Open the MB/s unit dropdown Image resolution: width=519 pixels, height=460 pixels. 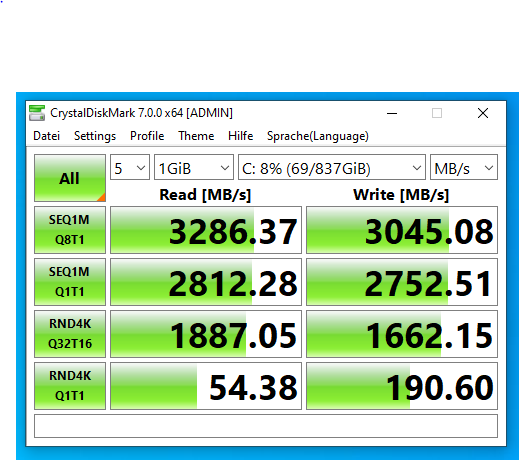tap(464, 167)
